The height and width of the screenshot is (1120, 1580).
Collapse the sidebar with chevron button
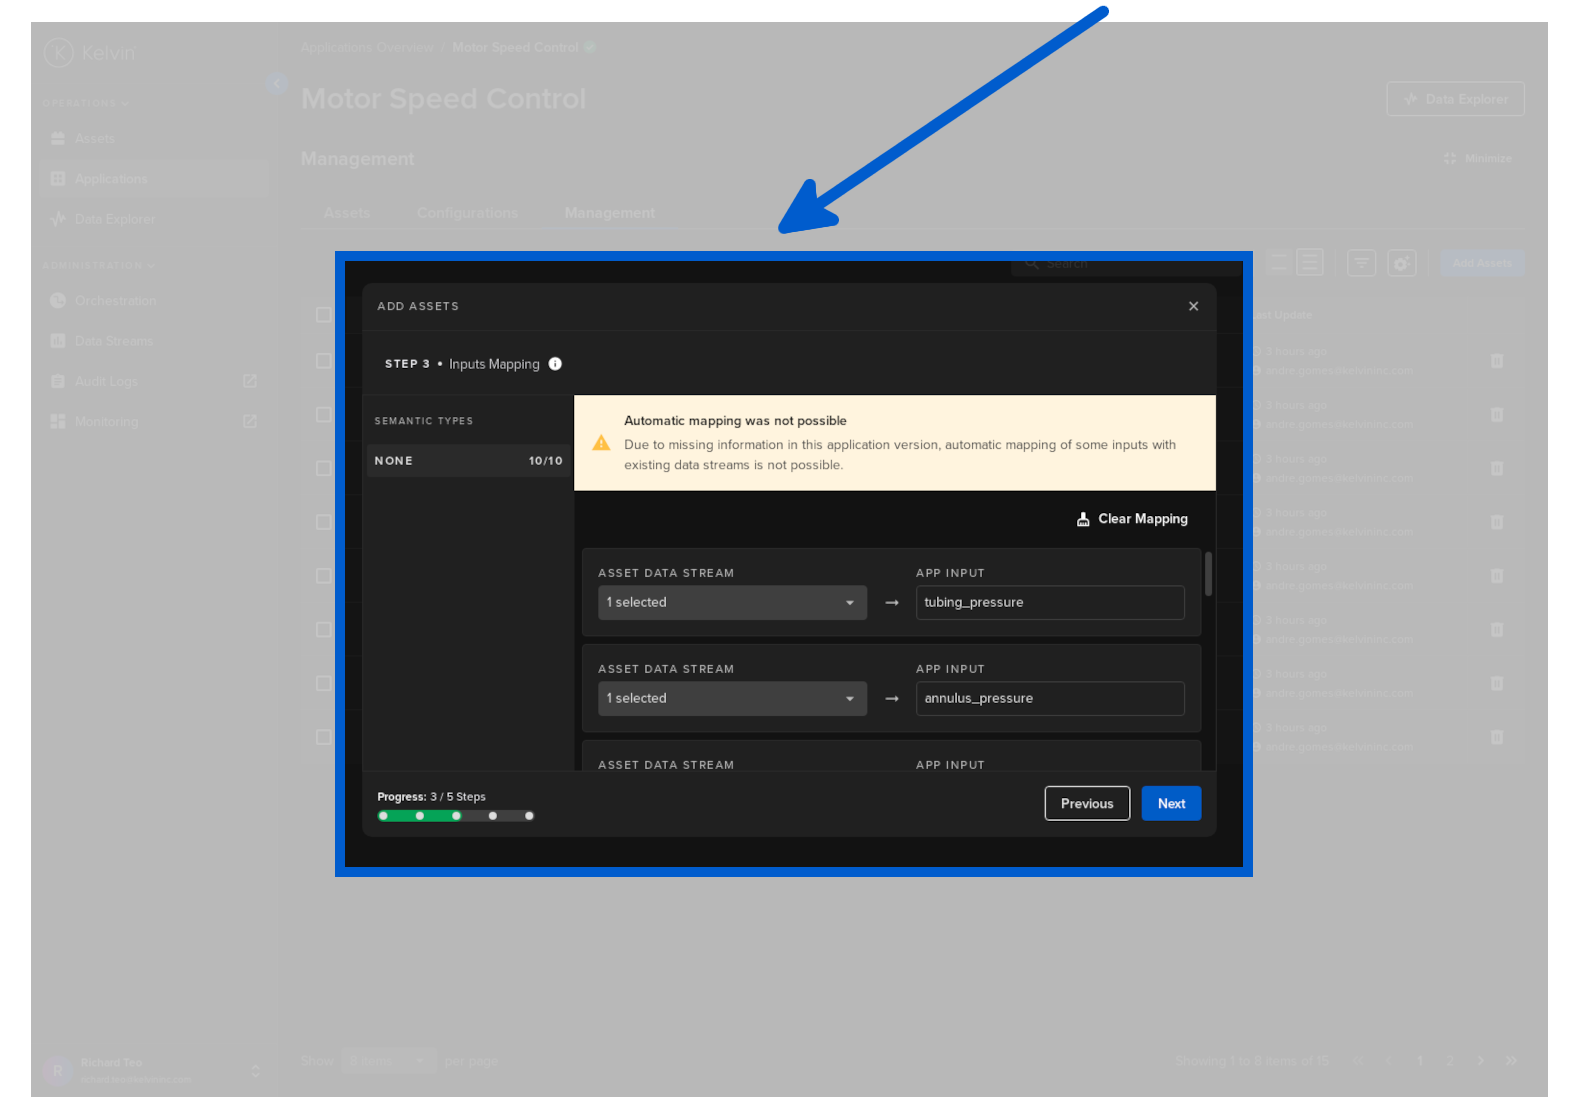[x=277, y=84]
